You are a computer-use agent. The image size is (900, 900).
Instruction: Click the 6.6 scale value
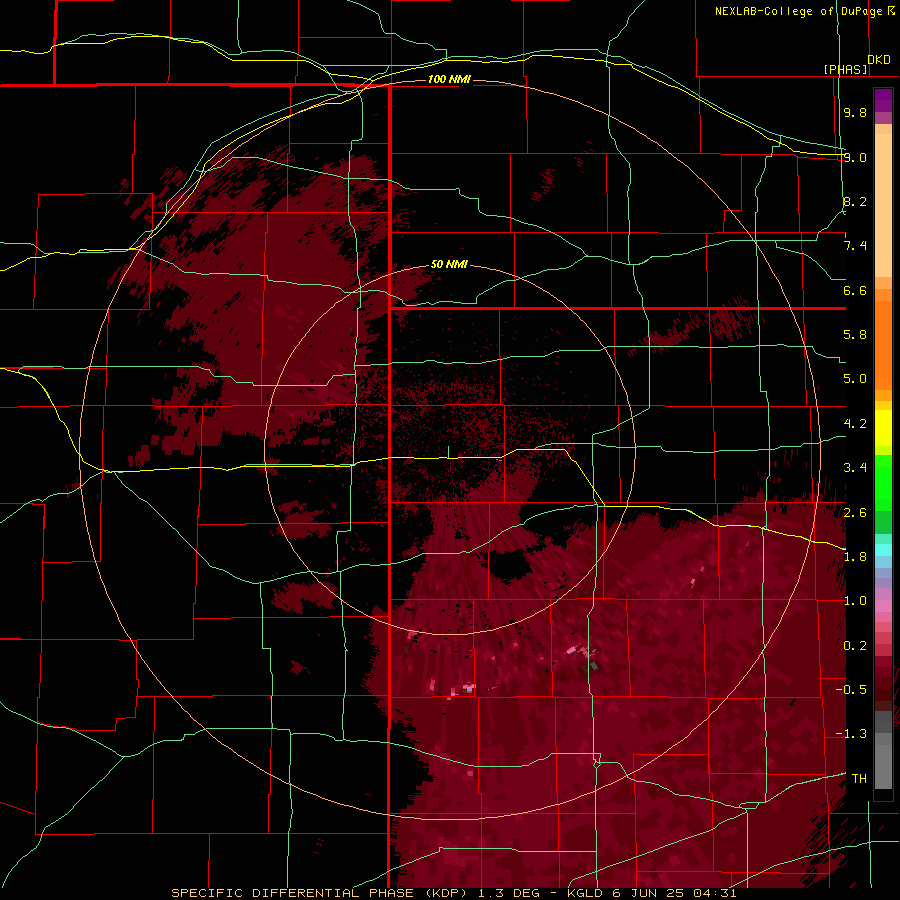855,290
